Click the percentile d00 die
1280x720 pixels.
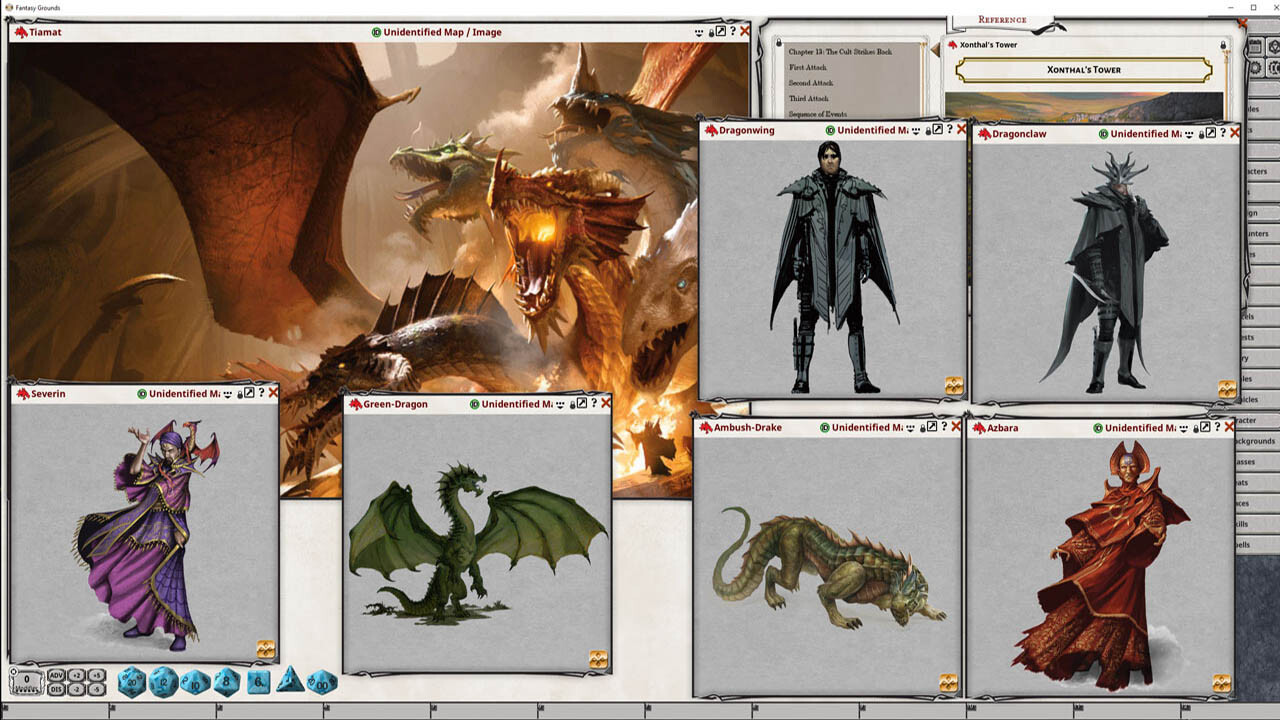click(322, 683)
